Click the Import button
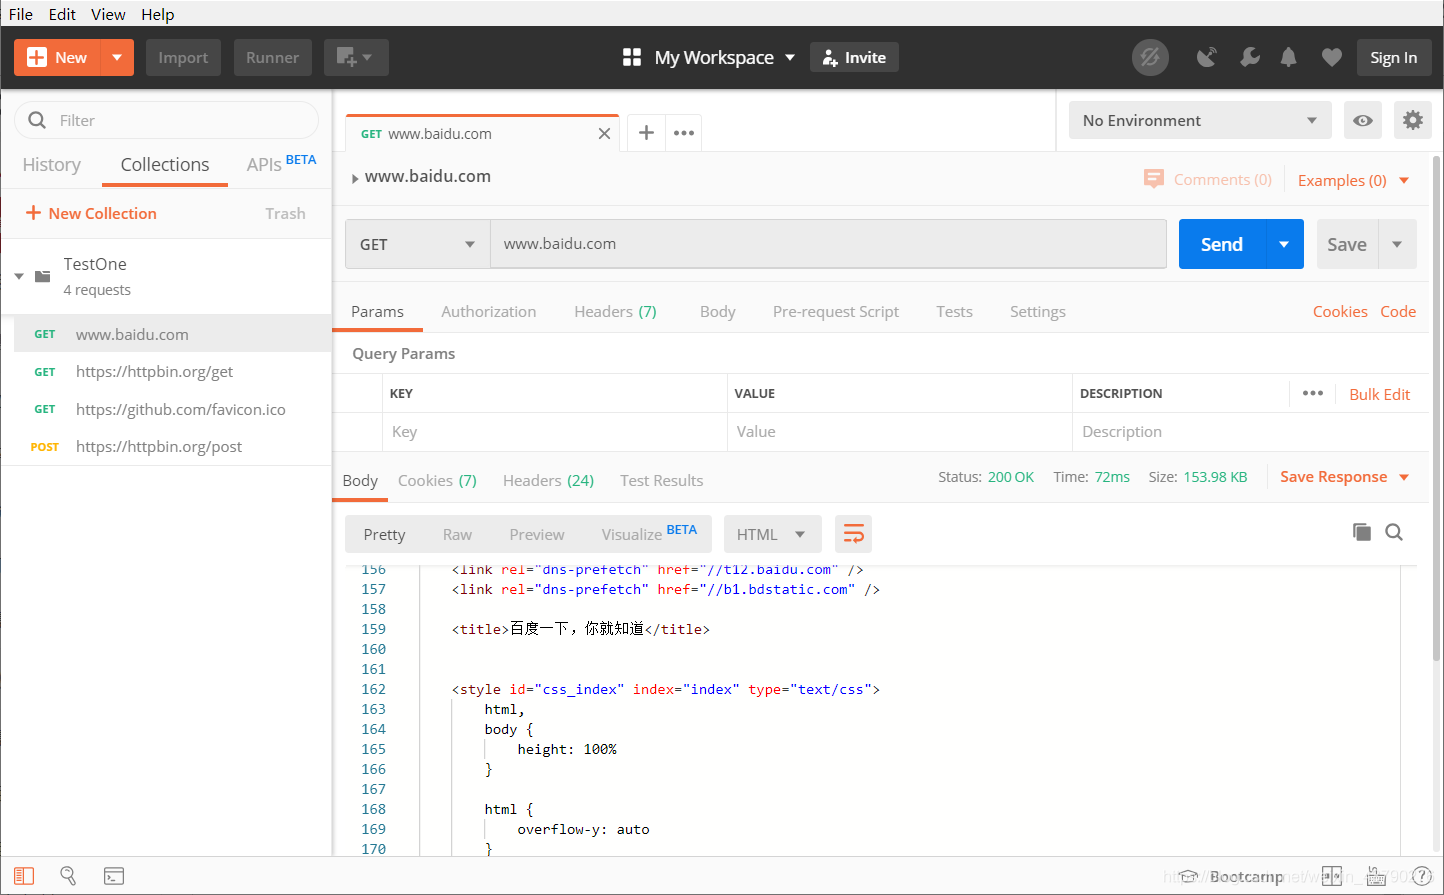Image resolution: width=1444 pixels, height=895 pixels. click(183, 57)
